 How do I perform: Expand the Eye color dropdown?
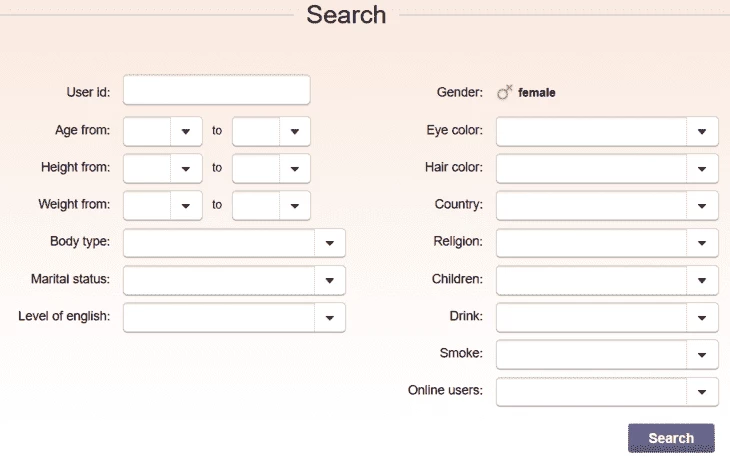click(x=607, y=131)
